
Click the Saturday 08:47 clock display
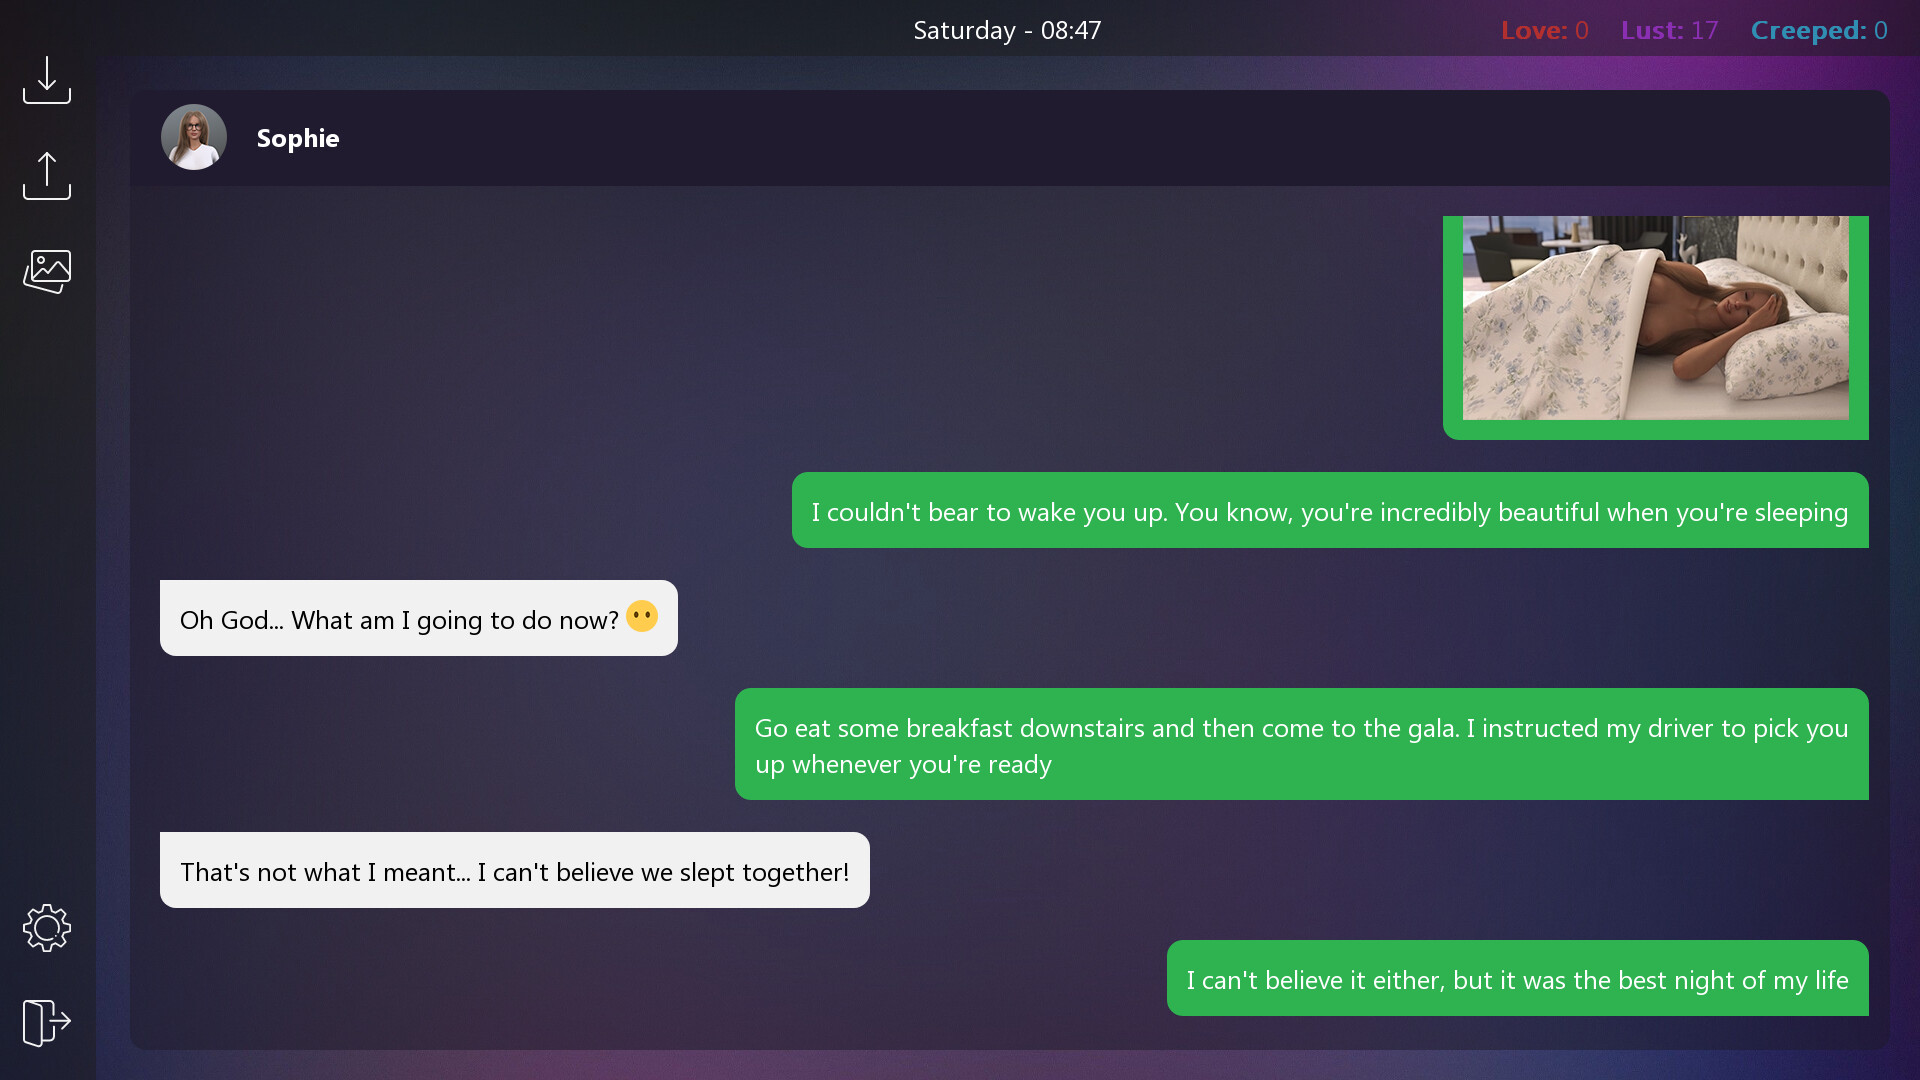pyautogui.click(x=1007, y=30)
